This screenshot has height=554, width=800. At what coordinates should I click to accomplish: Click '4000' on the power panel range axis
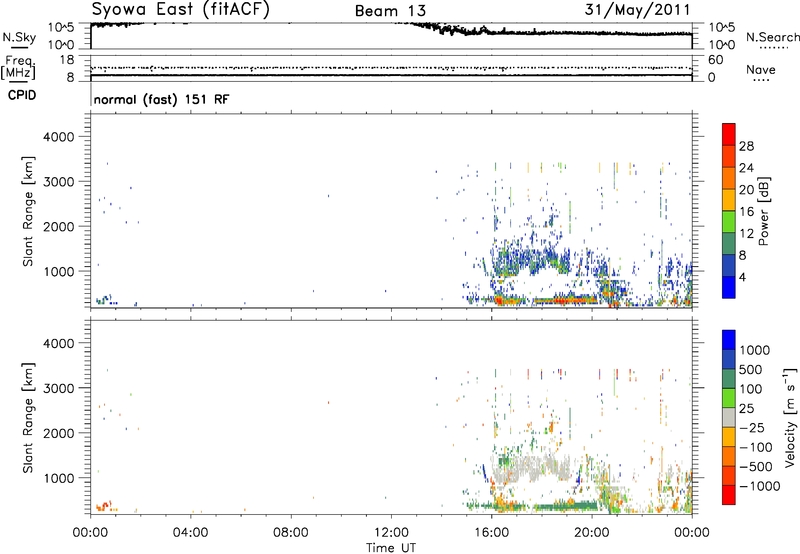click(59, 137)
